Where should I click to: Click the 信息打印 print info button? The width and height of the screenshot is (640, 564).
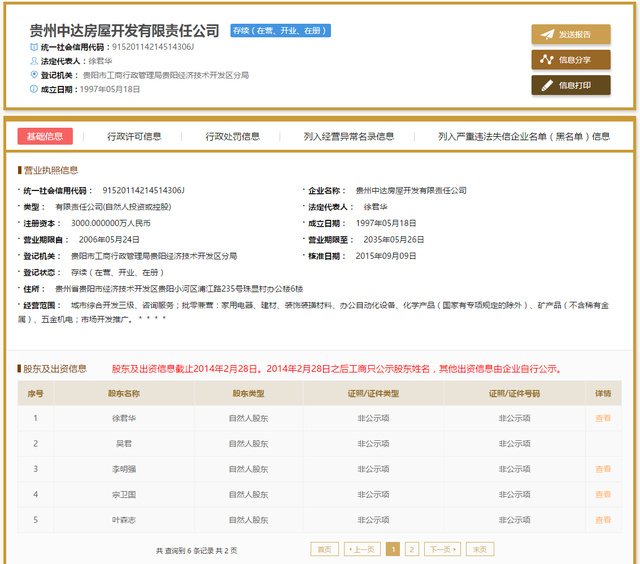(x=571, y=85)
